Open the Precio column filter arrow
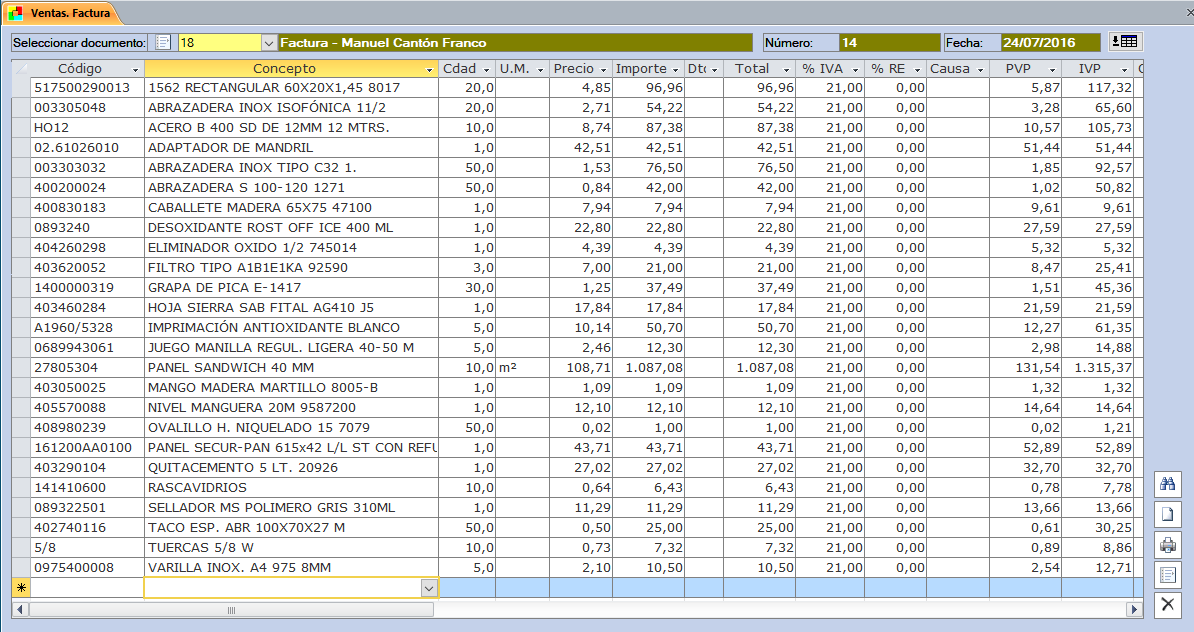Image resolution: width=1194 pixels, height=632 pixels. [603, 70]
